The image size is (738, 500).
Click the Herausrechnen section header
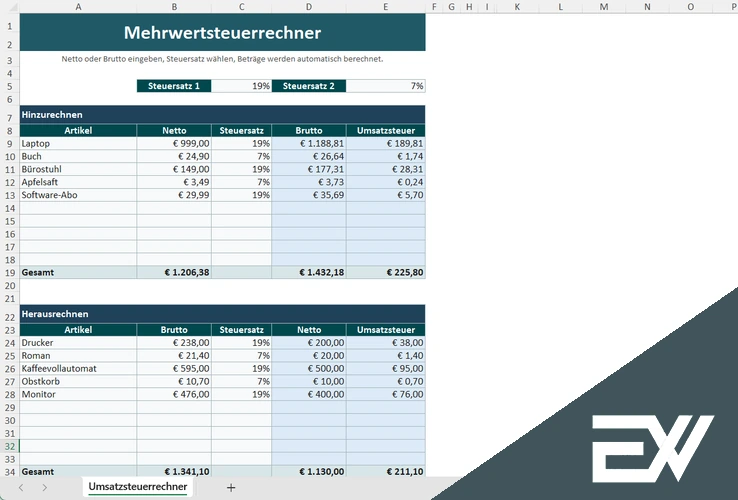[x=223, y=314]
